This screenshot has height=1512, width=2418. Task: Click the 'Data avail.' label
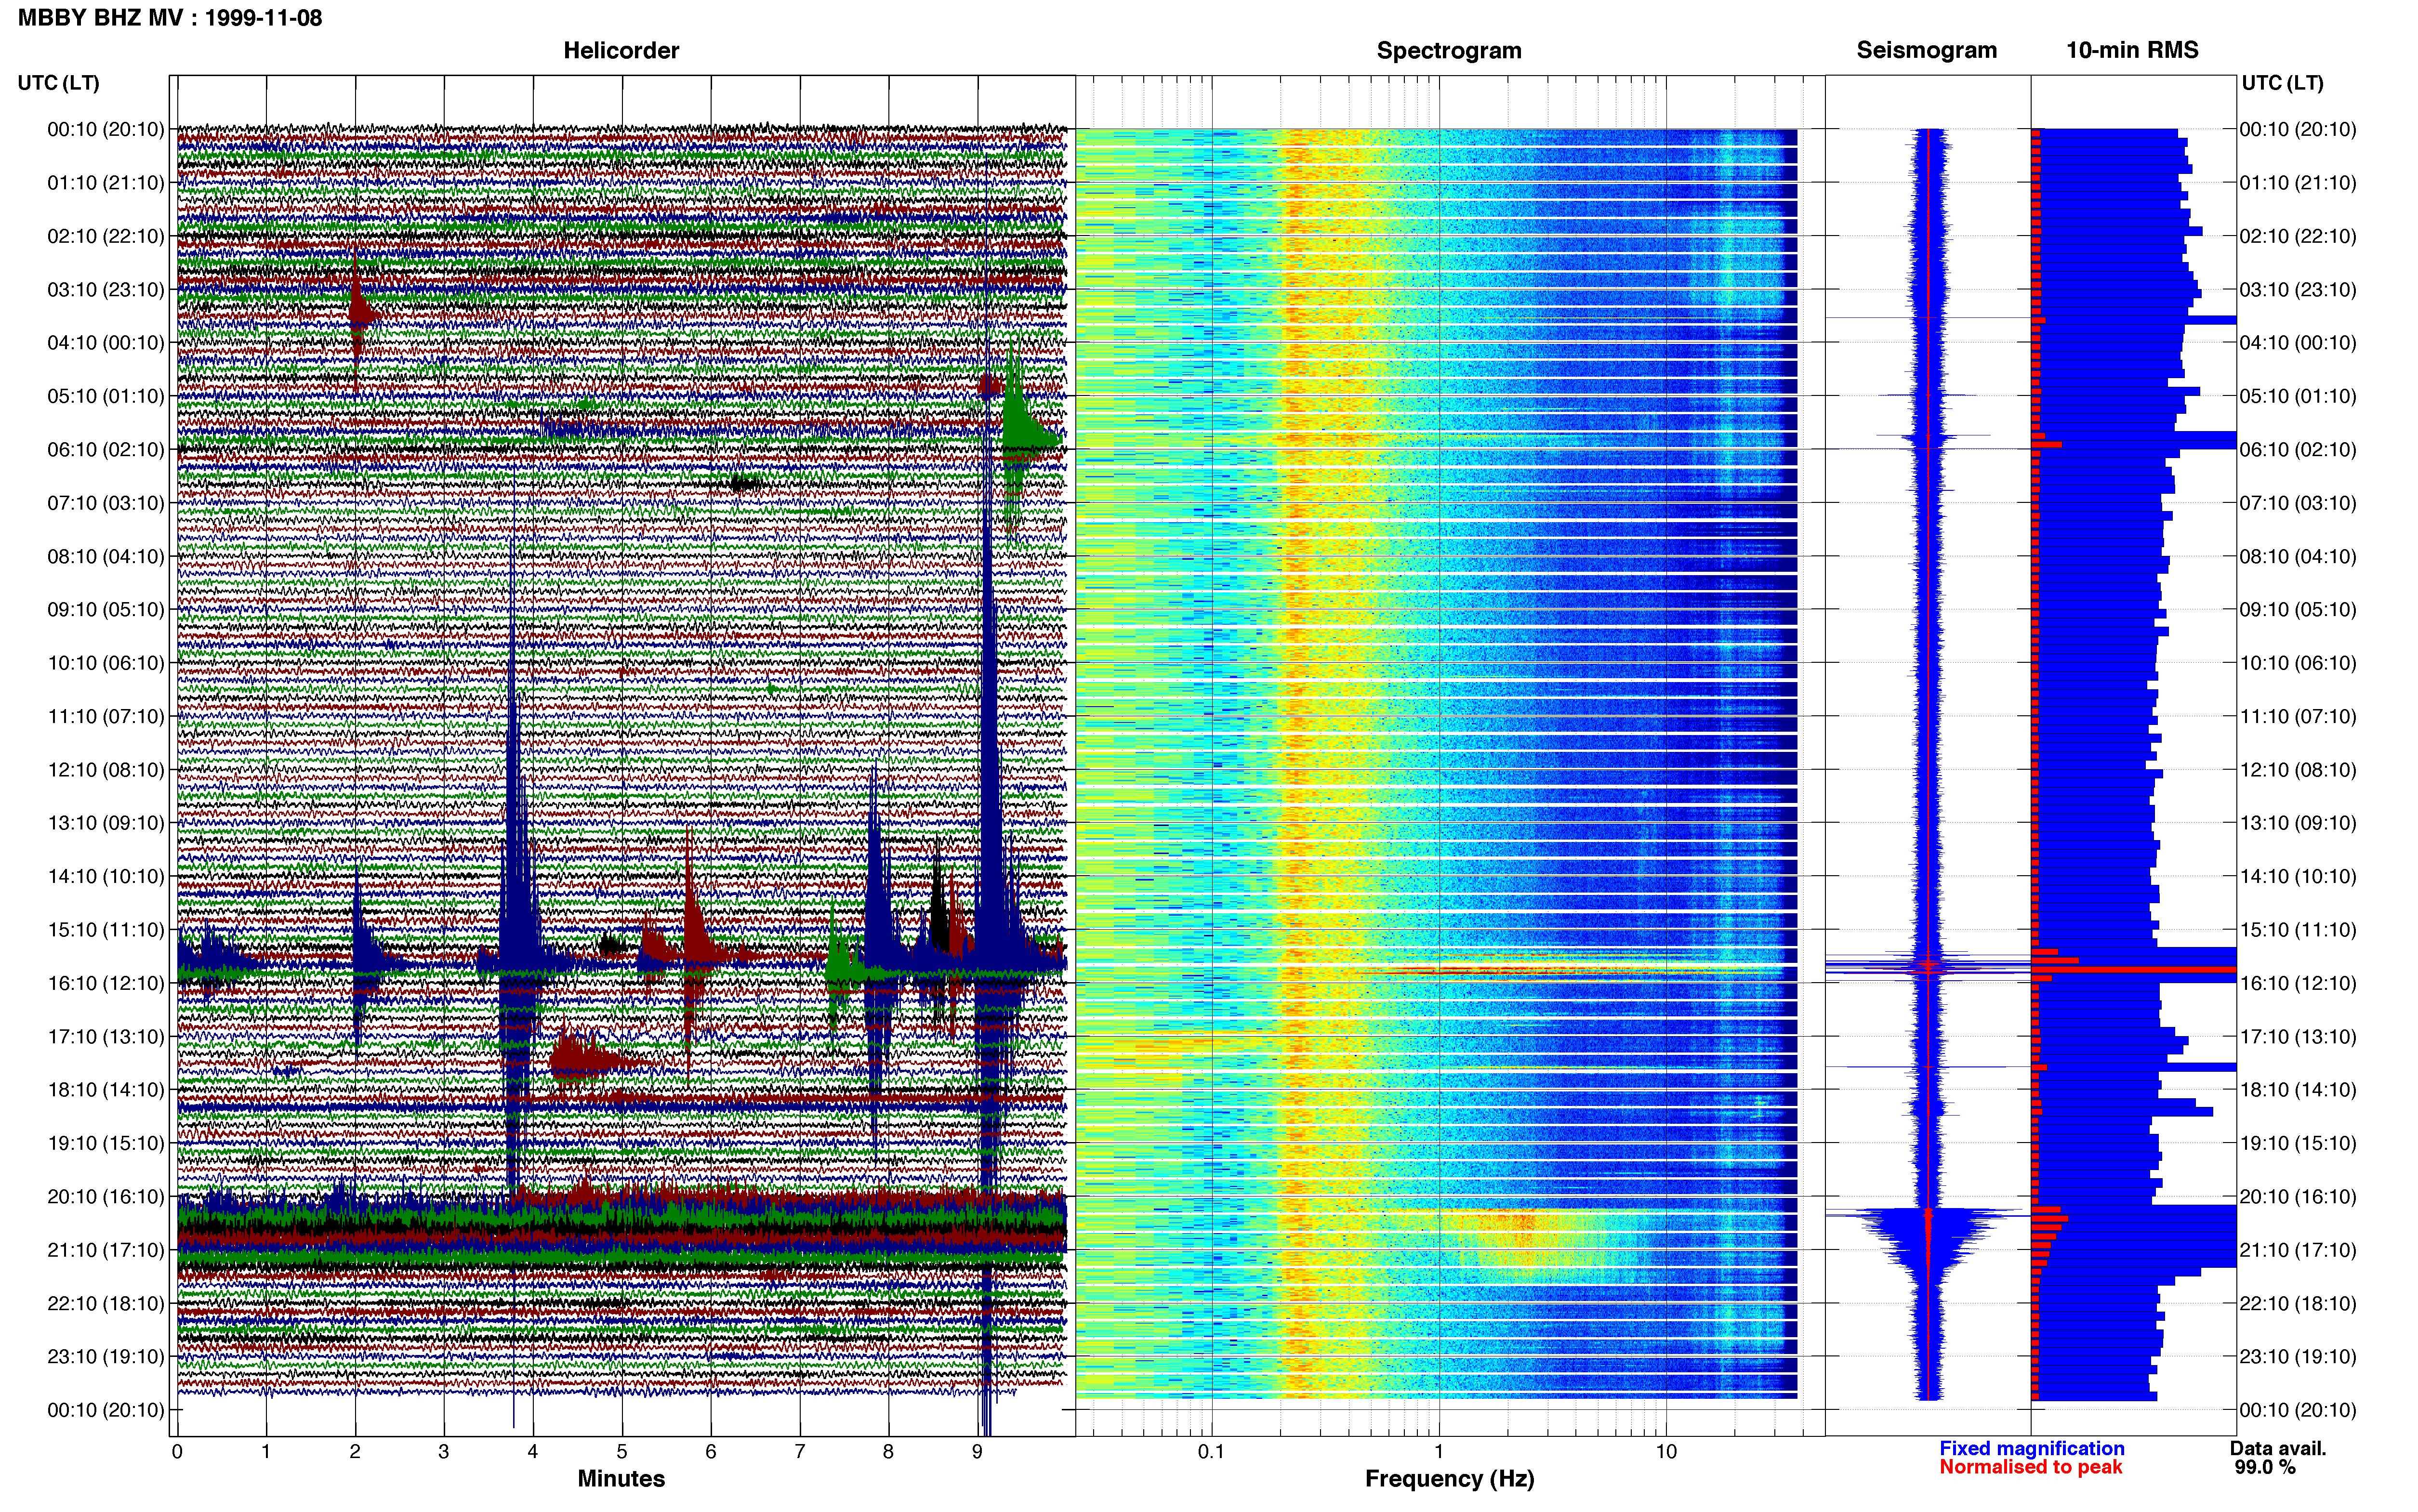[x=2278, y=1448]
